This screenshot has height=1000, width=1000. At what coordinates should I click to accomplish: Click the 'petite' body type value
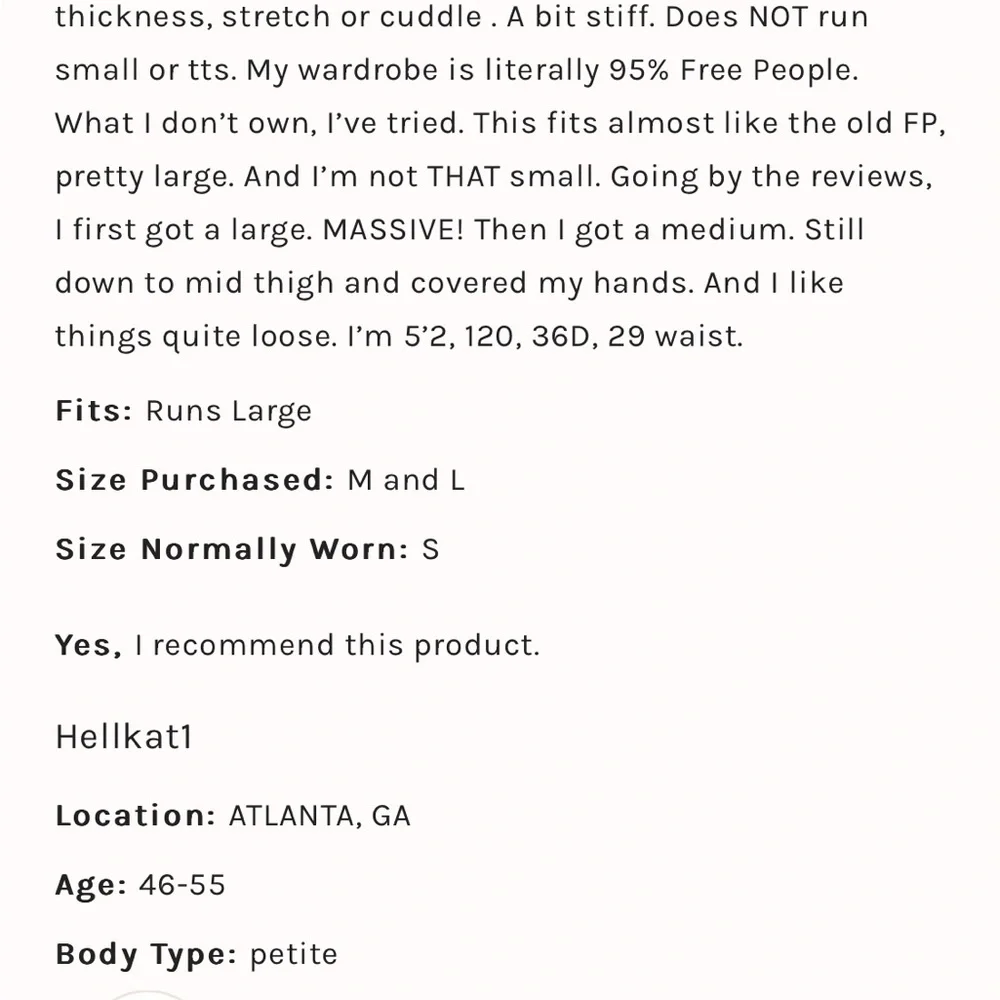293,955
